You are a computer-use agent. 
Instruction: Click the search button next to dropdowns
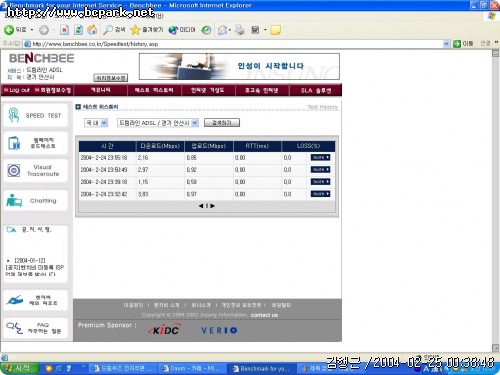pyautogui.click(x=222, y=123)
